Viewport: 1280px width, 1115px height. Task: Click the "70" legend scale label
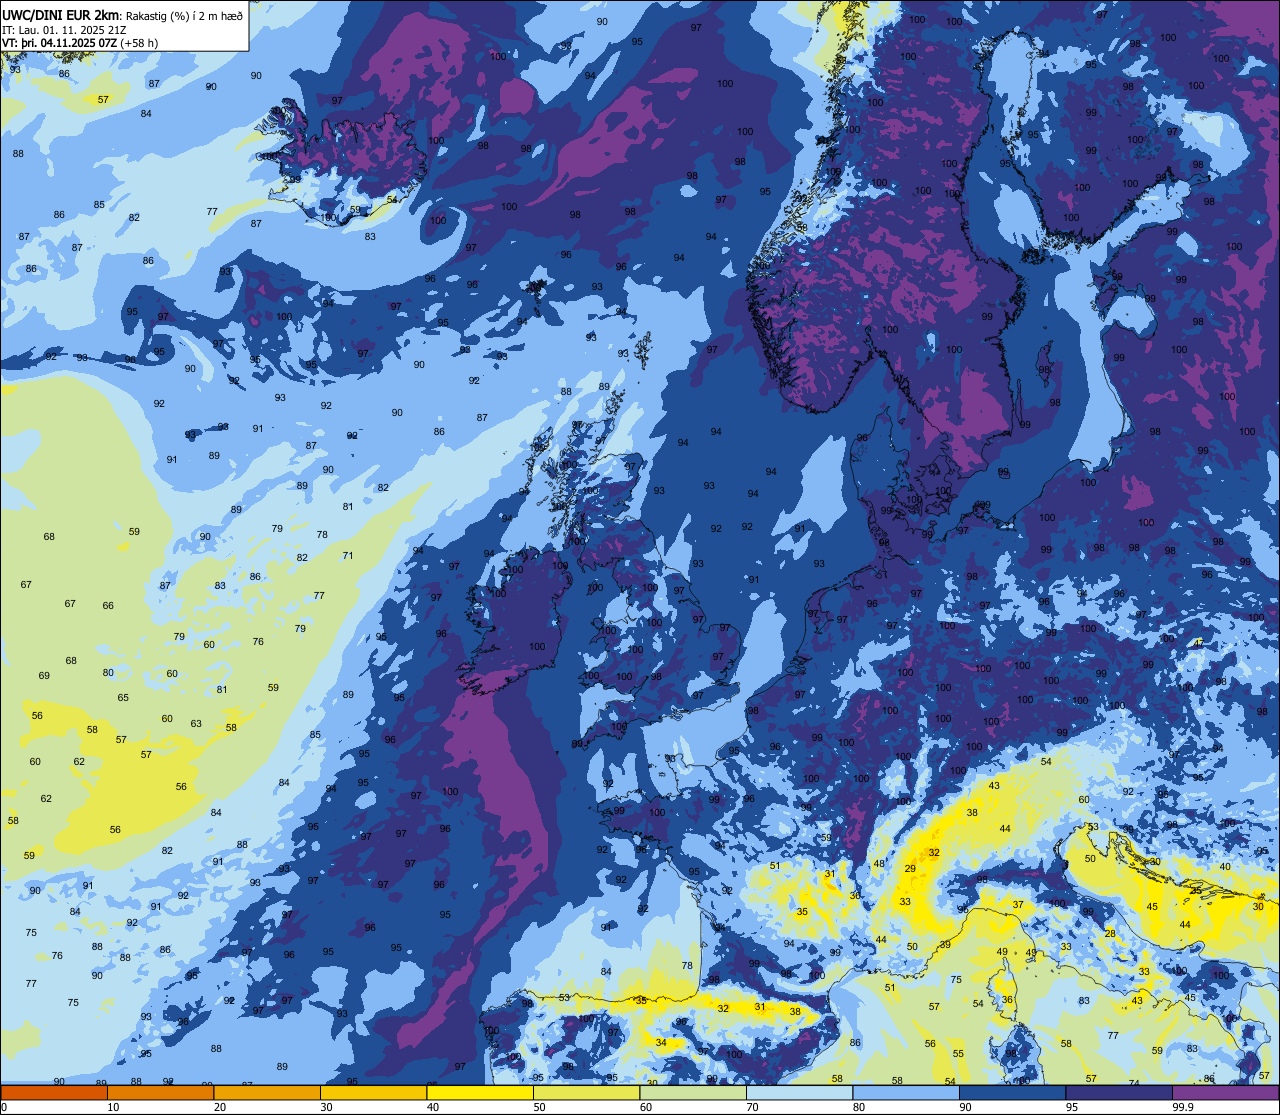coord(752,1107)
